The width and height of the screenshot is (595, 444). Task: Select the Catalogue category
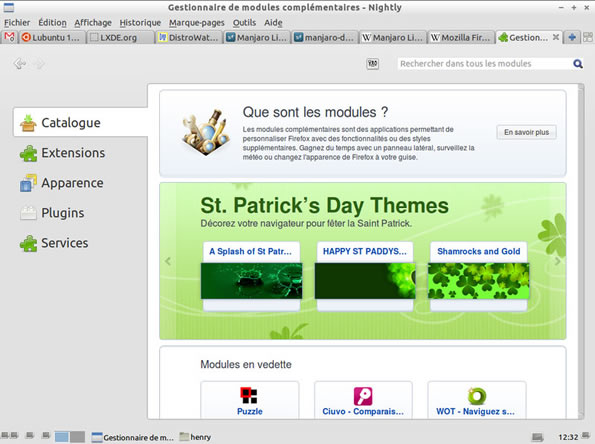tap(80, 122)
